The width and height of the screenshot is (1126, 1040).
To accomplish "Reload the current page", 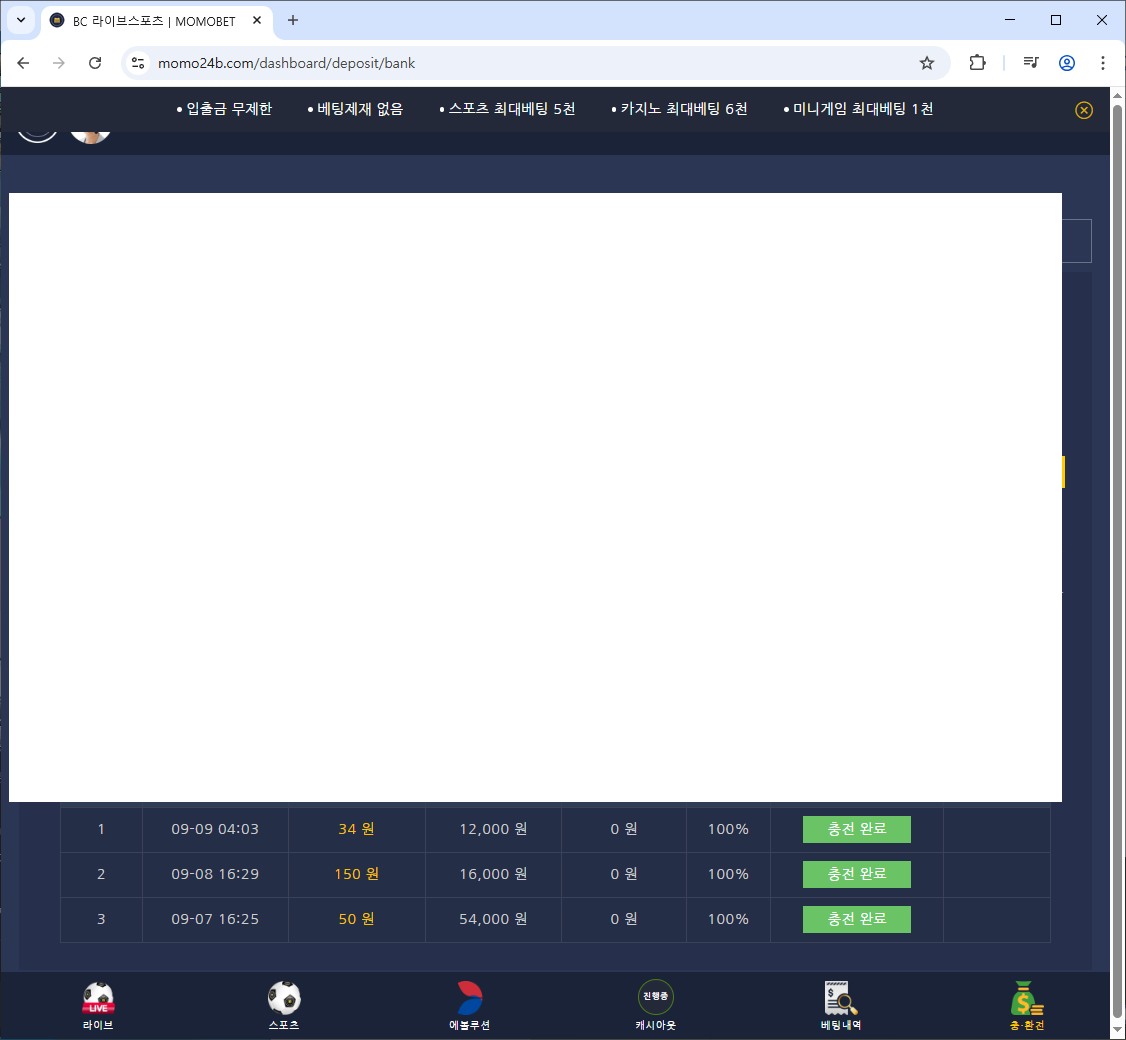I will pyautogui.click(x=95, y=63).
